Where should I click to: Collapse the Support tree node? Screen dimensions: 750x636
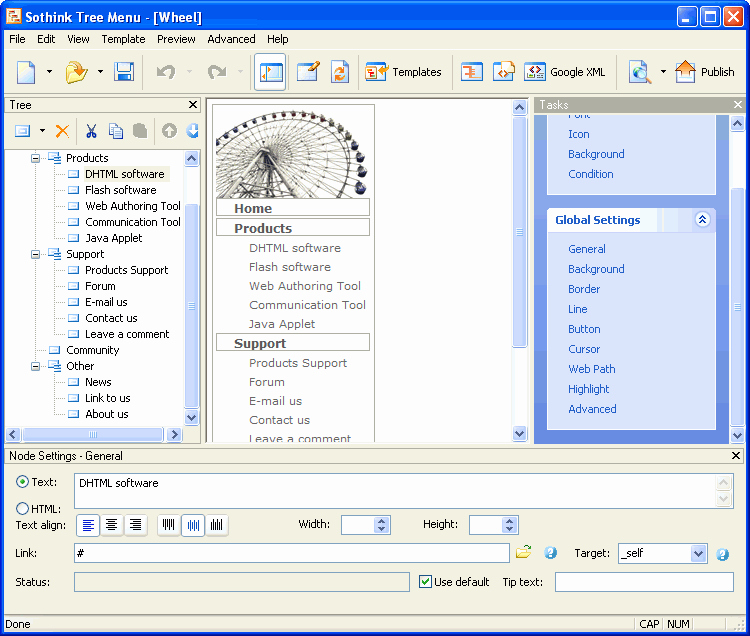[x=35, y=254]
